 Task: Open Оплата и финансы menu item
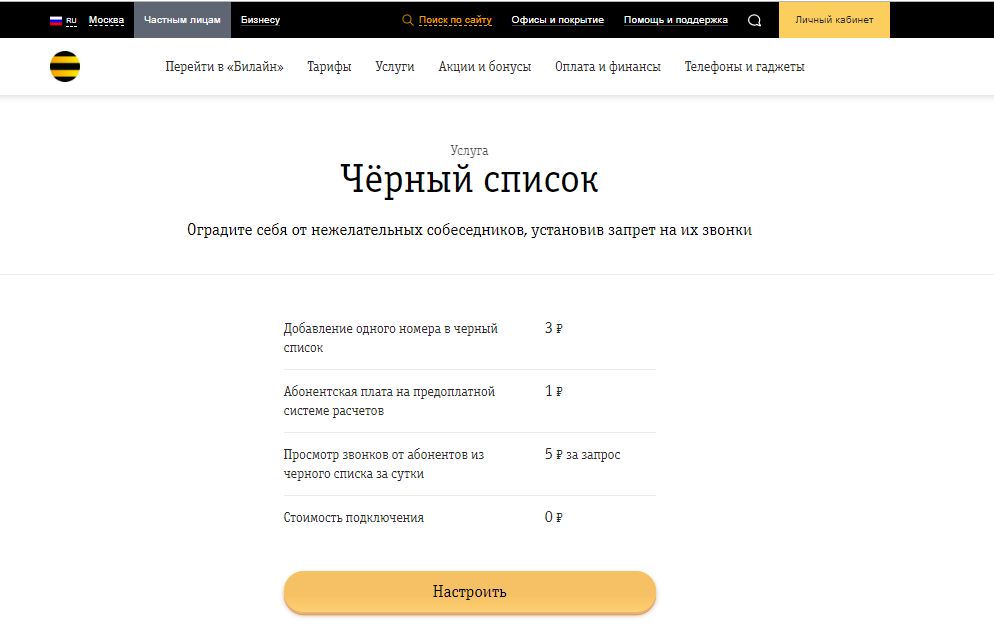[x=608, y=67]
